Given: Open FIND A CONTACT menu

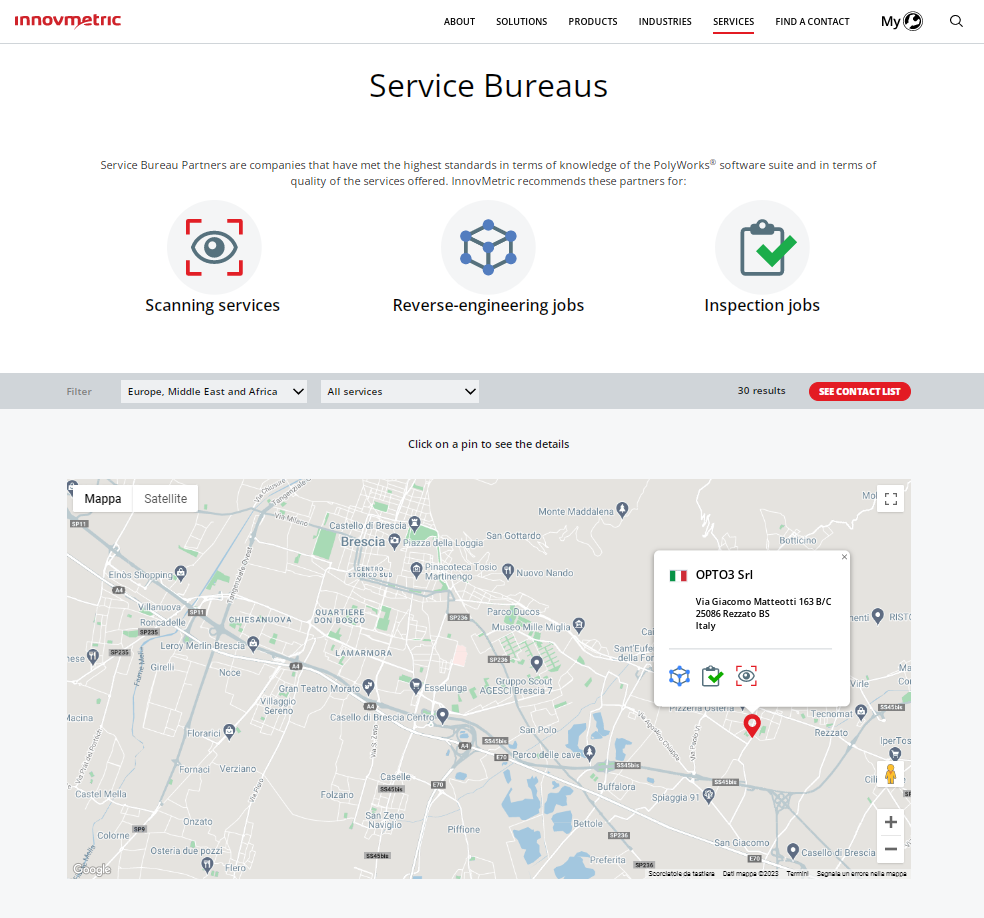Looking at the screenshot, I should tap(812, 21).
